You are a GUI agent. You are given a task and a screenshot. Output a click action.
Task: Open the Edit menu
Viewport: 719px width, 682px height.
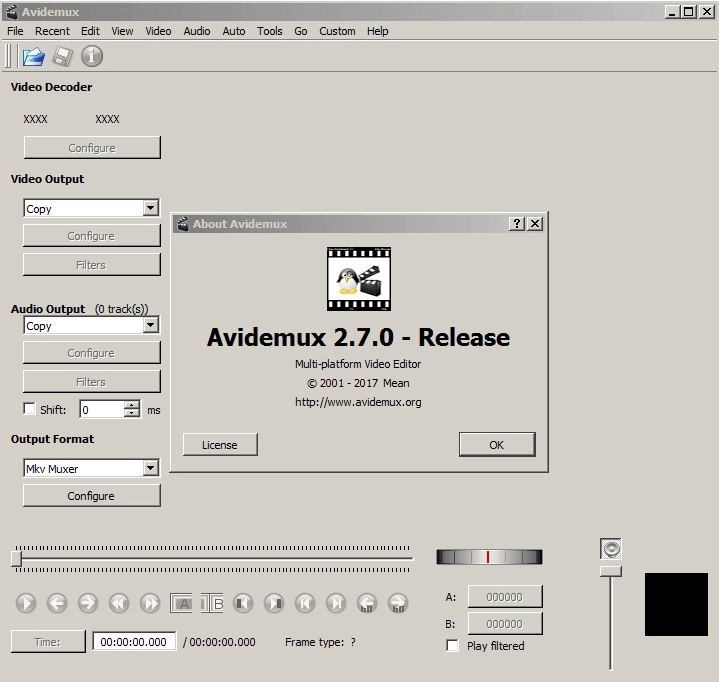click(x=90, y=31)
